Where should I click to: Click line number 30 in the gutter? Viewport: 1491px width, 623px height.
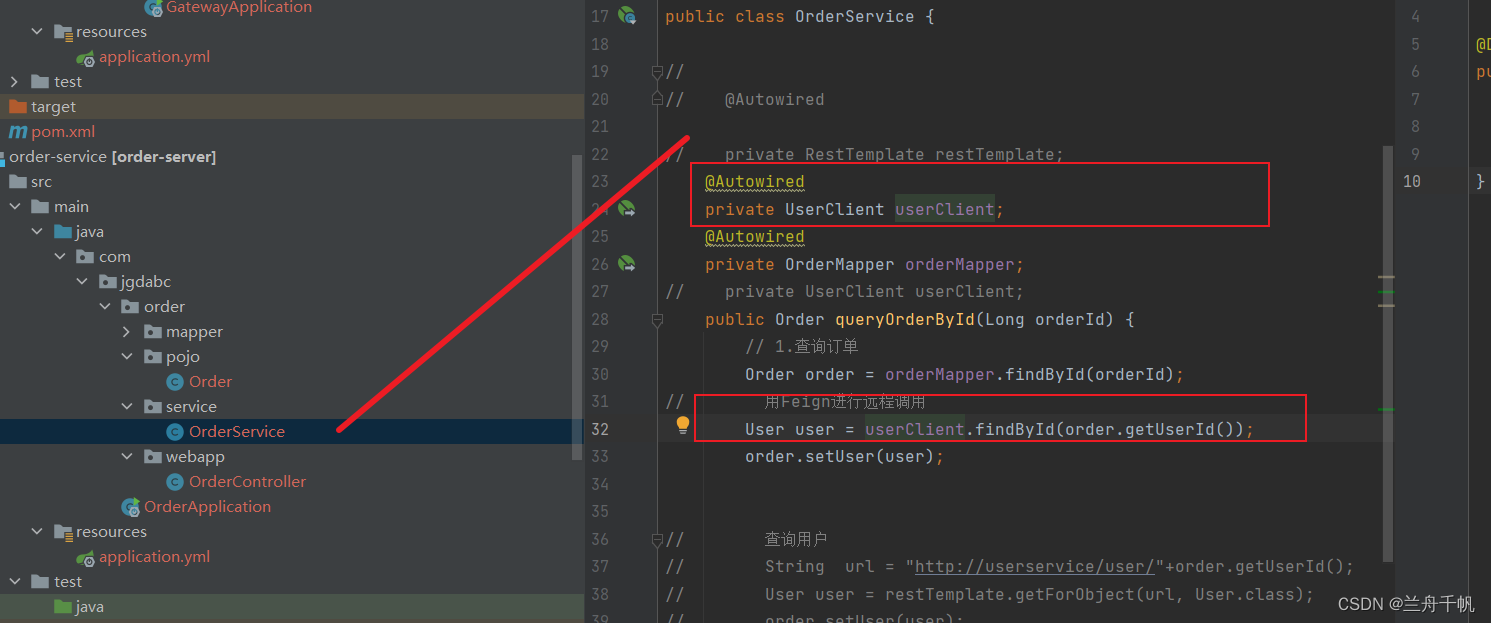tap(599, 374)
